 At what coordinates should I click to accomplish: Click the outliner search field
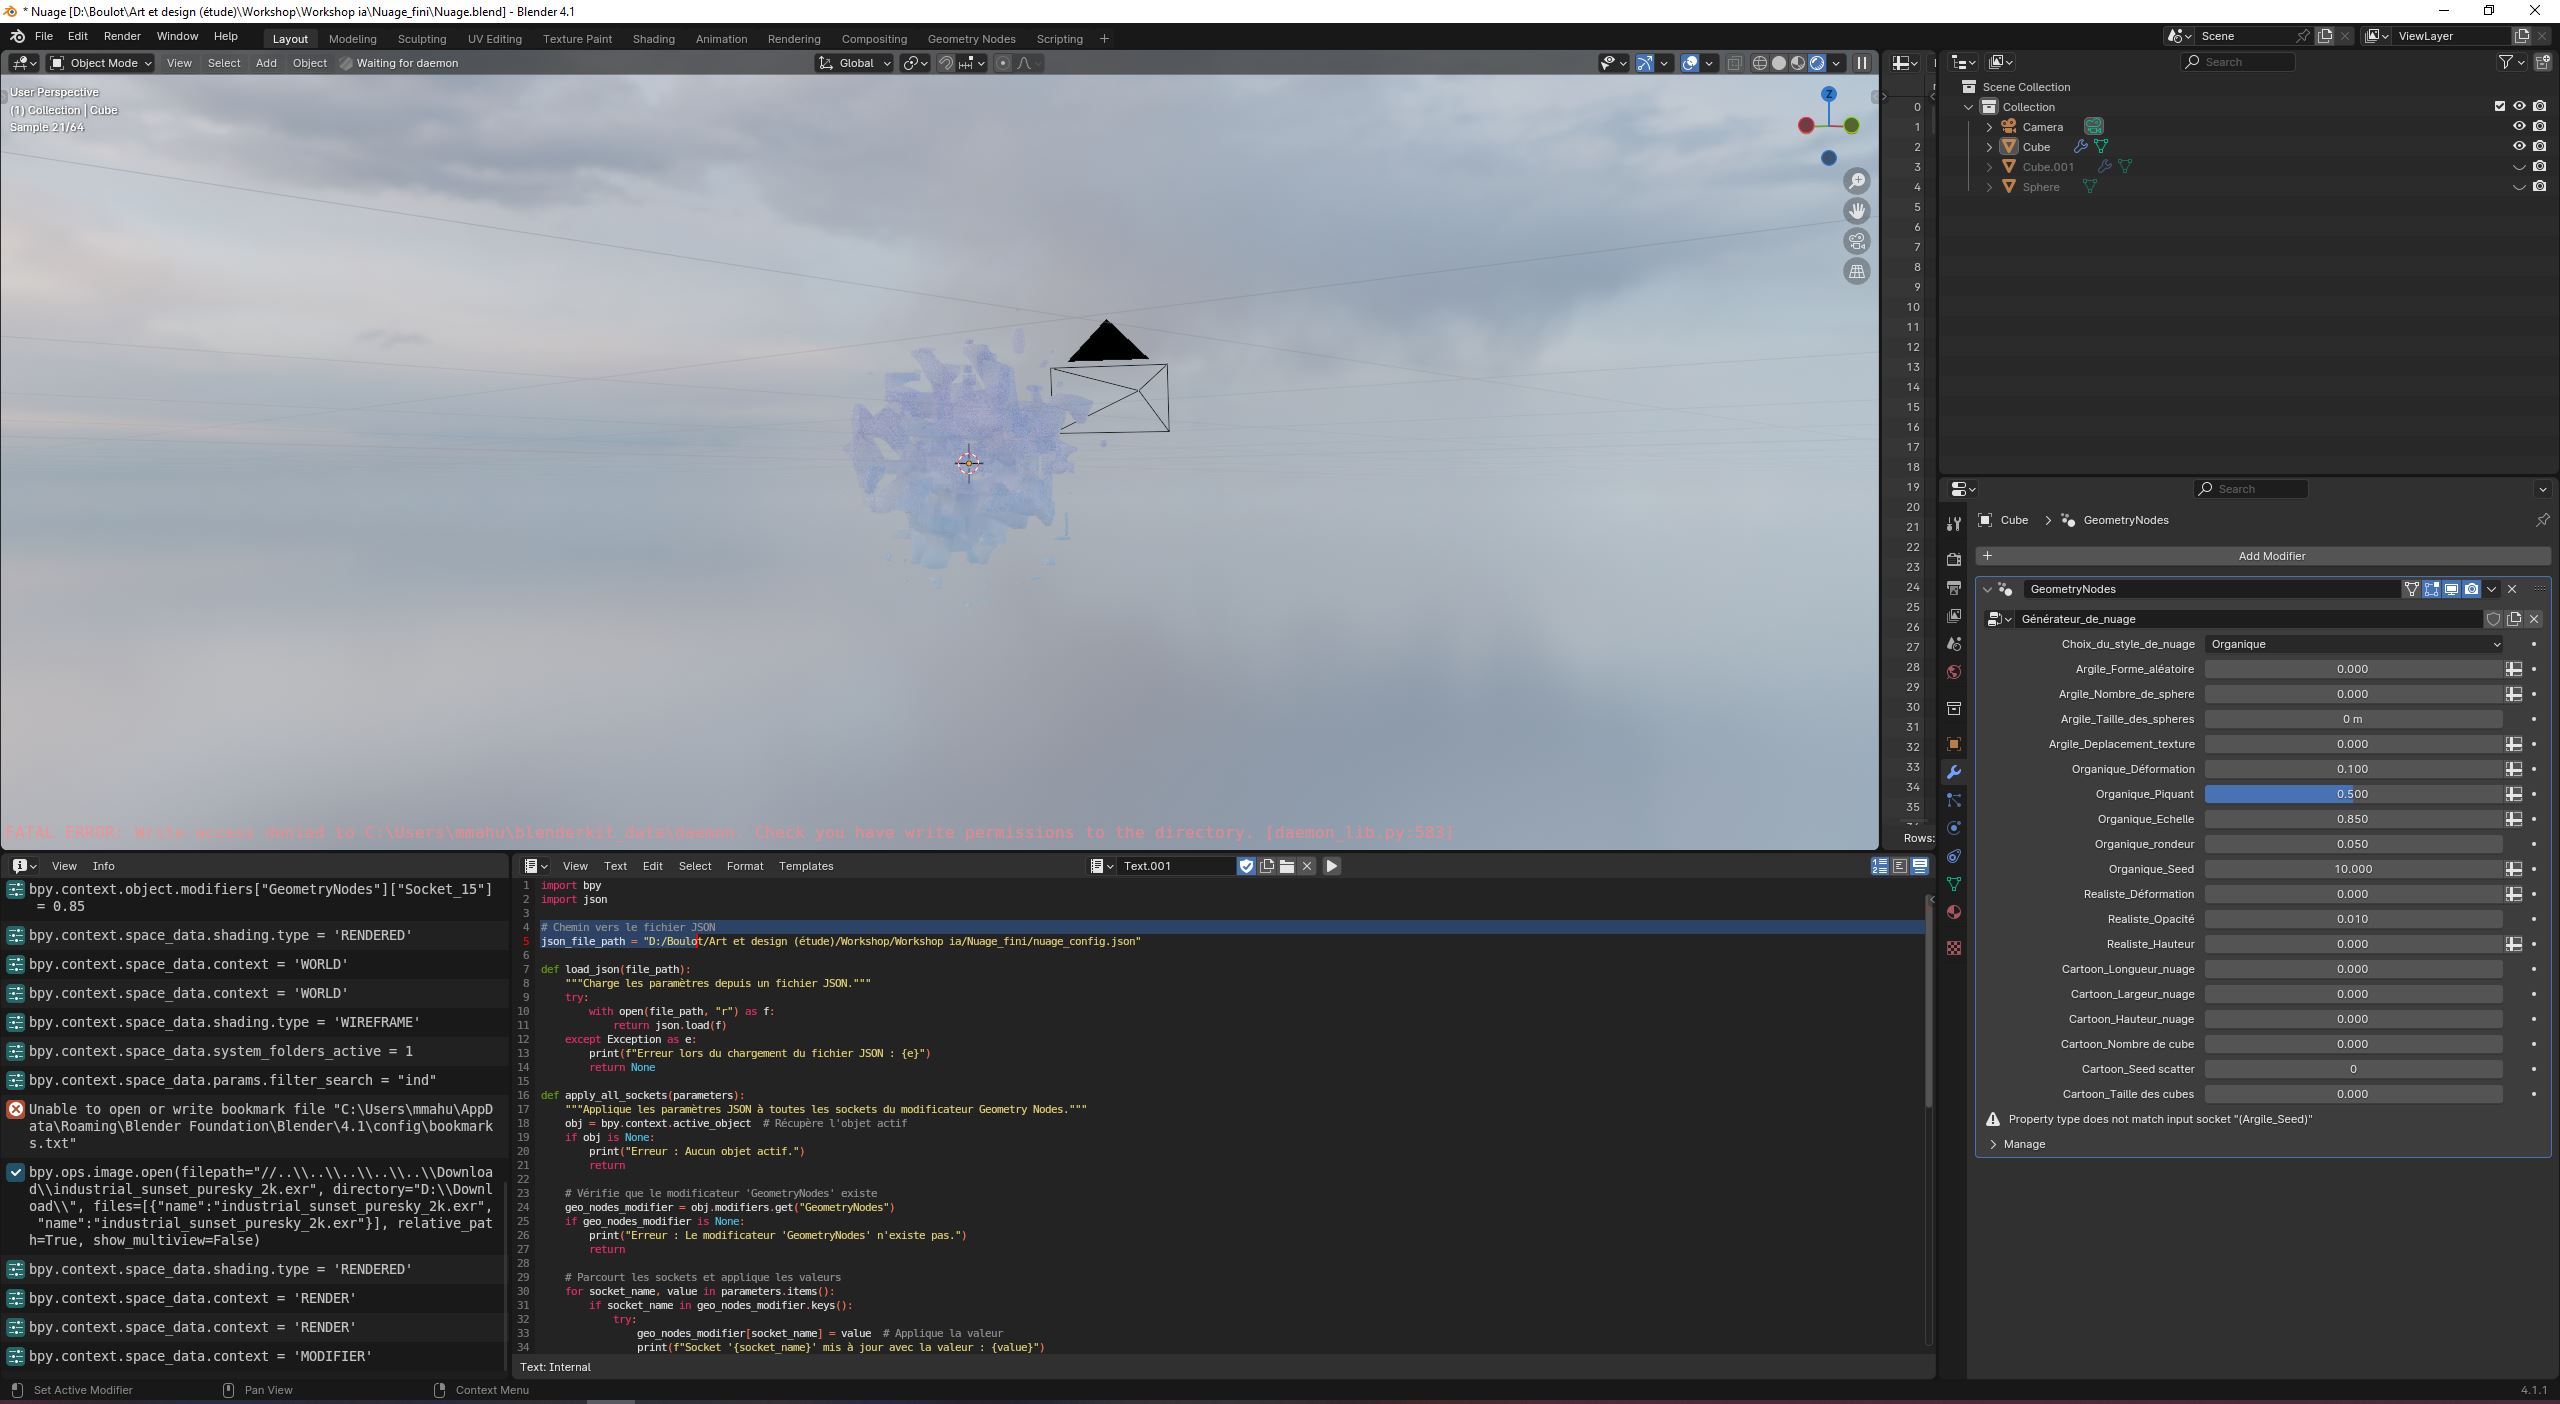tap(2237, 62)
